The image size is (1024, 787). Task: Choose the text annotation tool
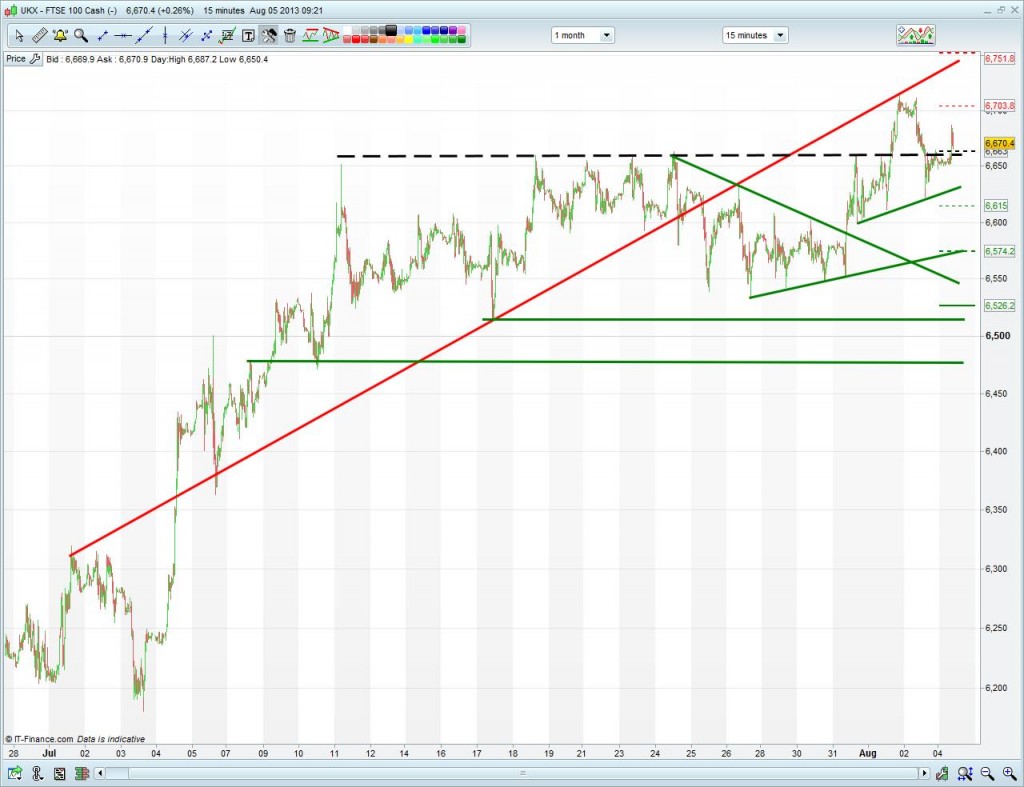click(248, 35)
